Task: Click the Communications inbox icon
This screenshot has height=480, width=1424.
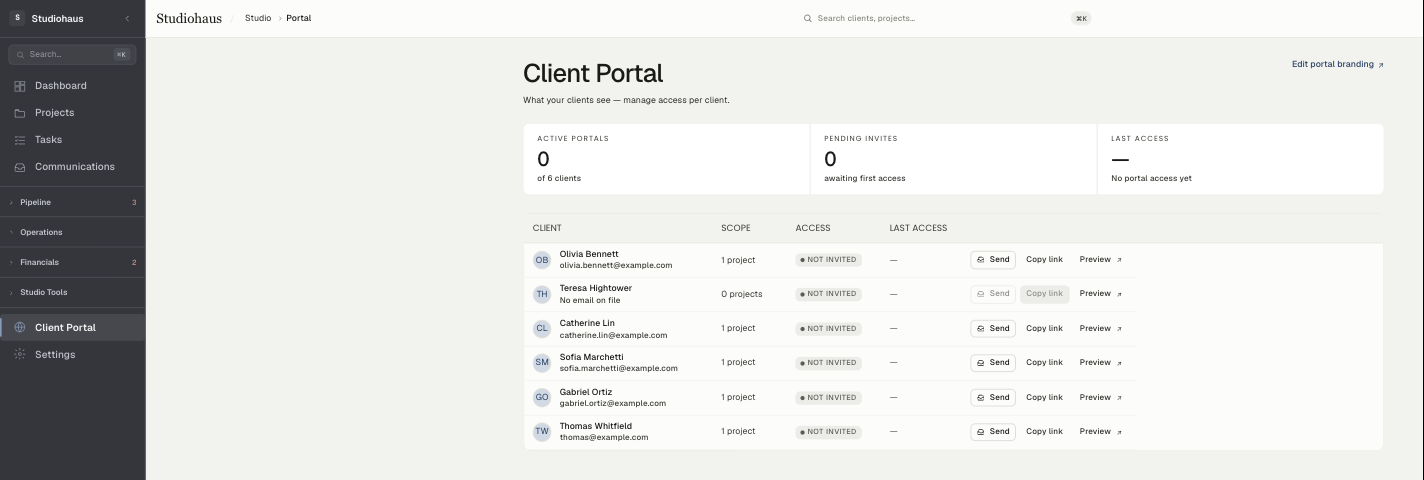Action: pyautogui.click(x=20, y=167)
